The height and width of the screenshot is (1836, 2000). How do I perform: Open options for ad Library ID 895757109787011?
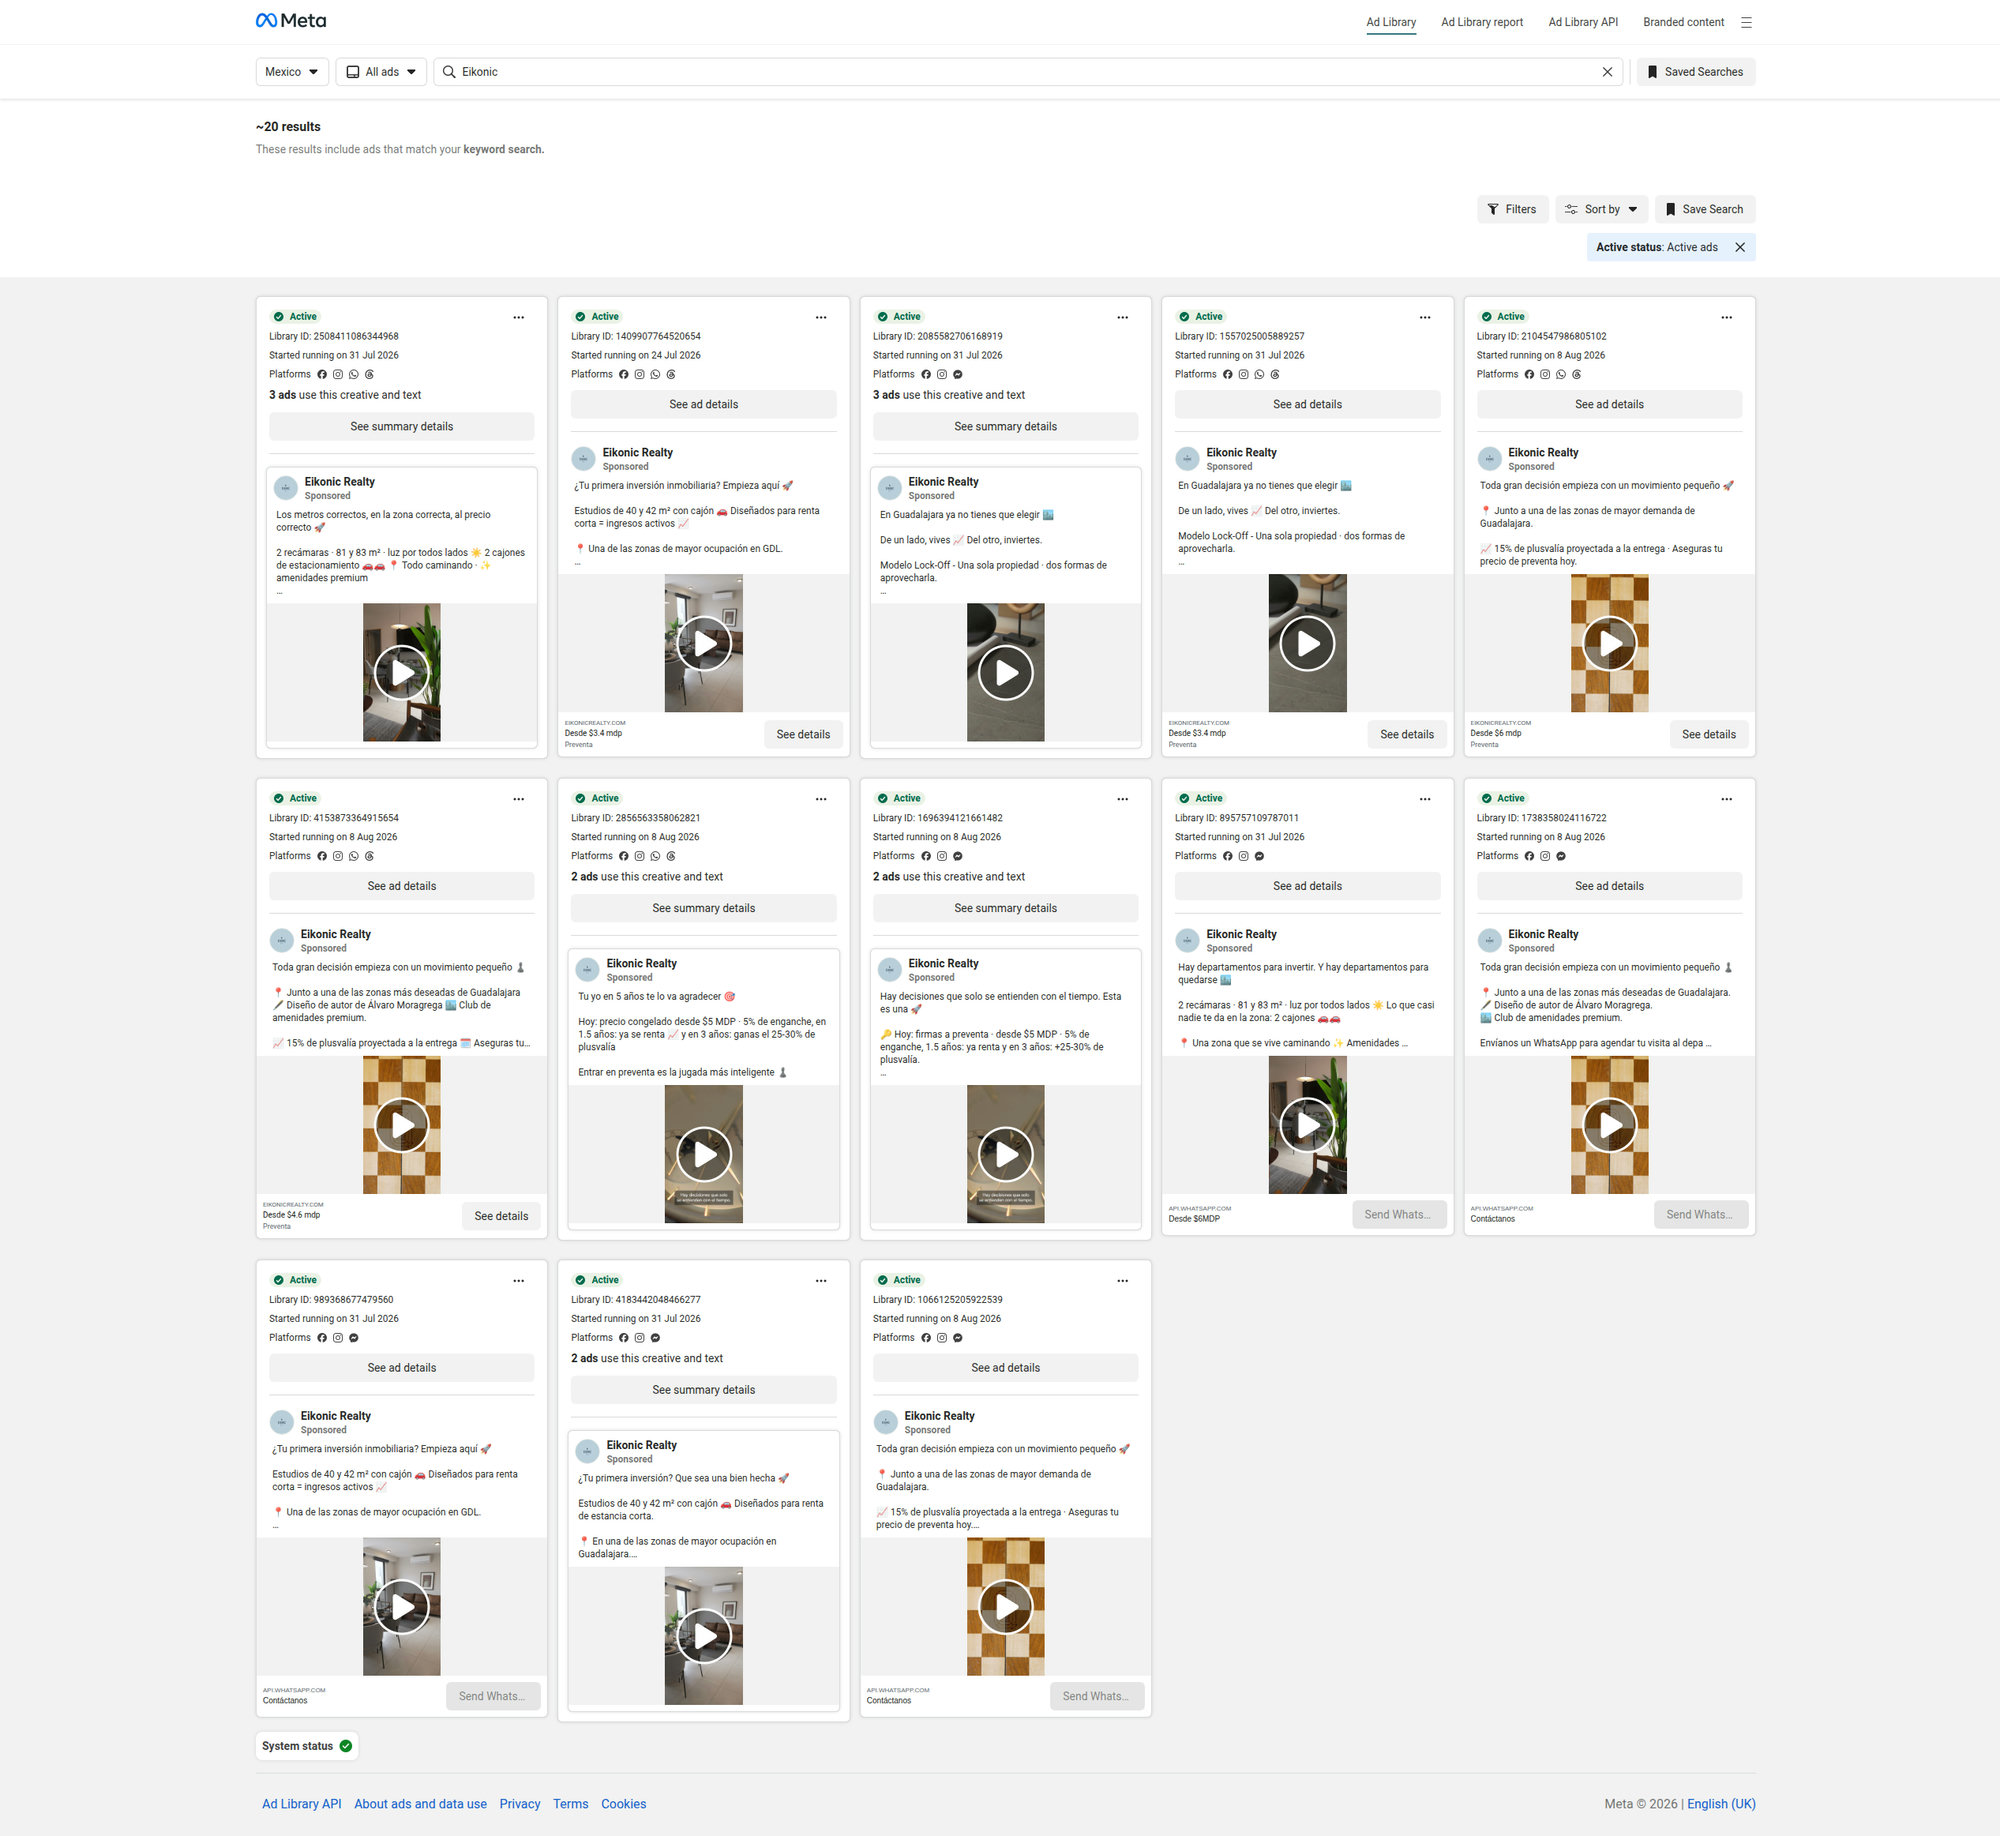(1425, 799)
